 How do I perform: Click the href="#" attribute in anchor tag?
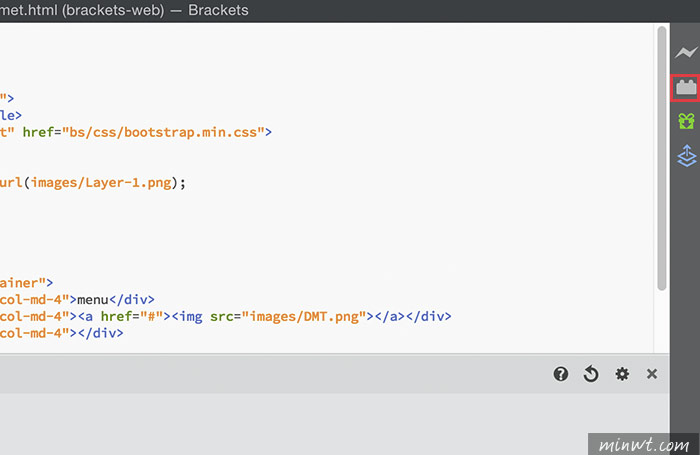pos(132,316)
